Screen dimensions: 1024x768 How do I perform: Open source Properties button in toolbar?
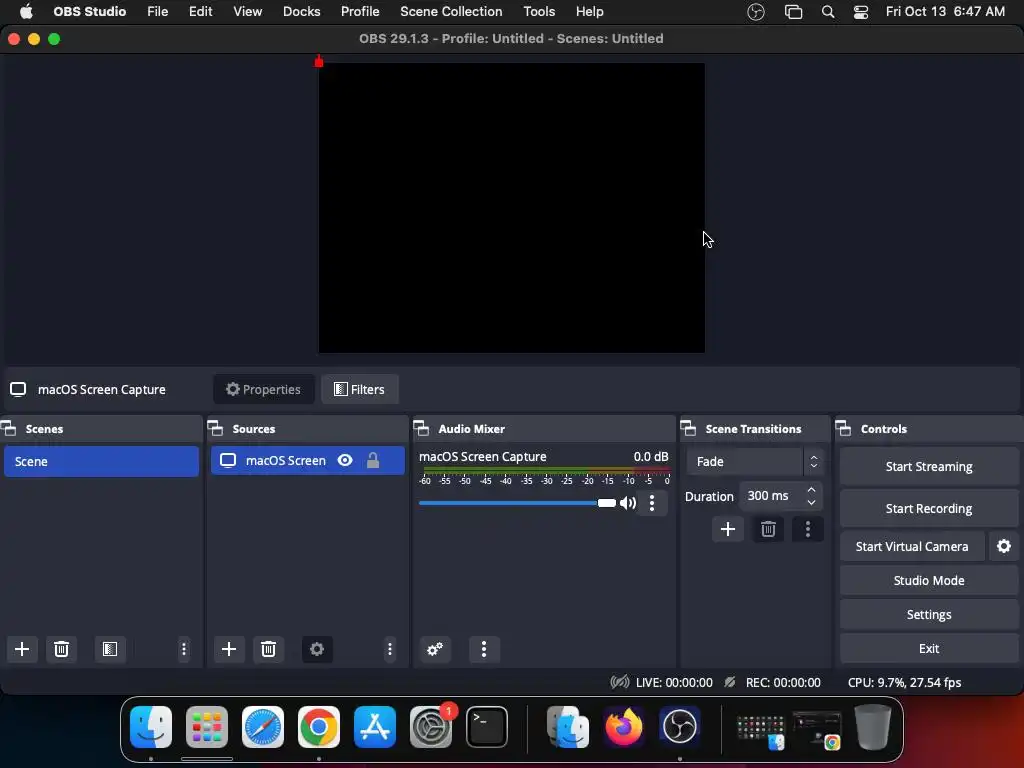[x=263, y=389]
